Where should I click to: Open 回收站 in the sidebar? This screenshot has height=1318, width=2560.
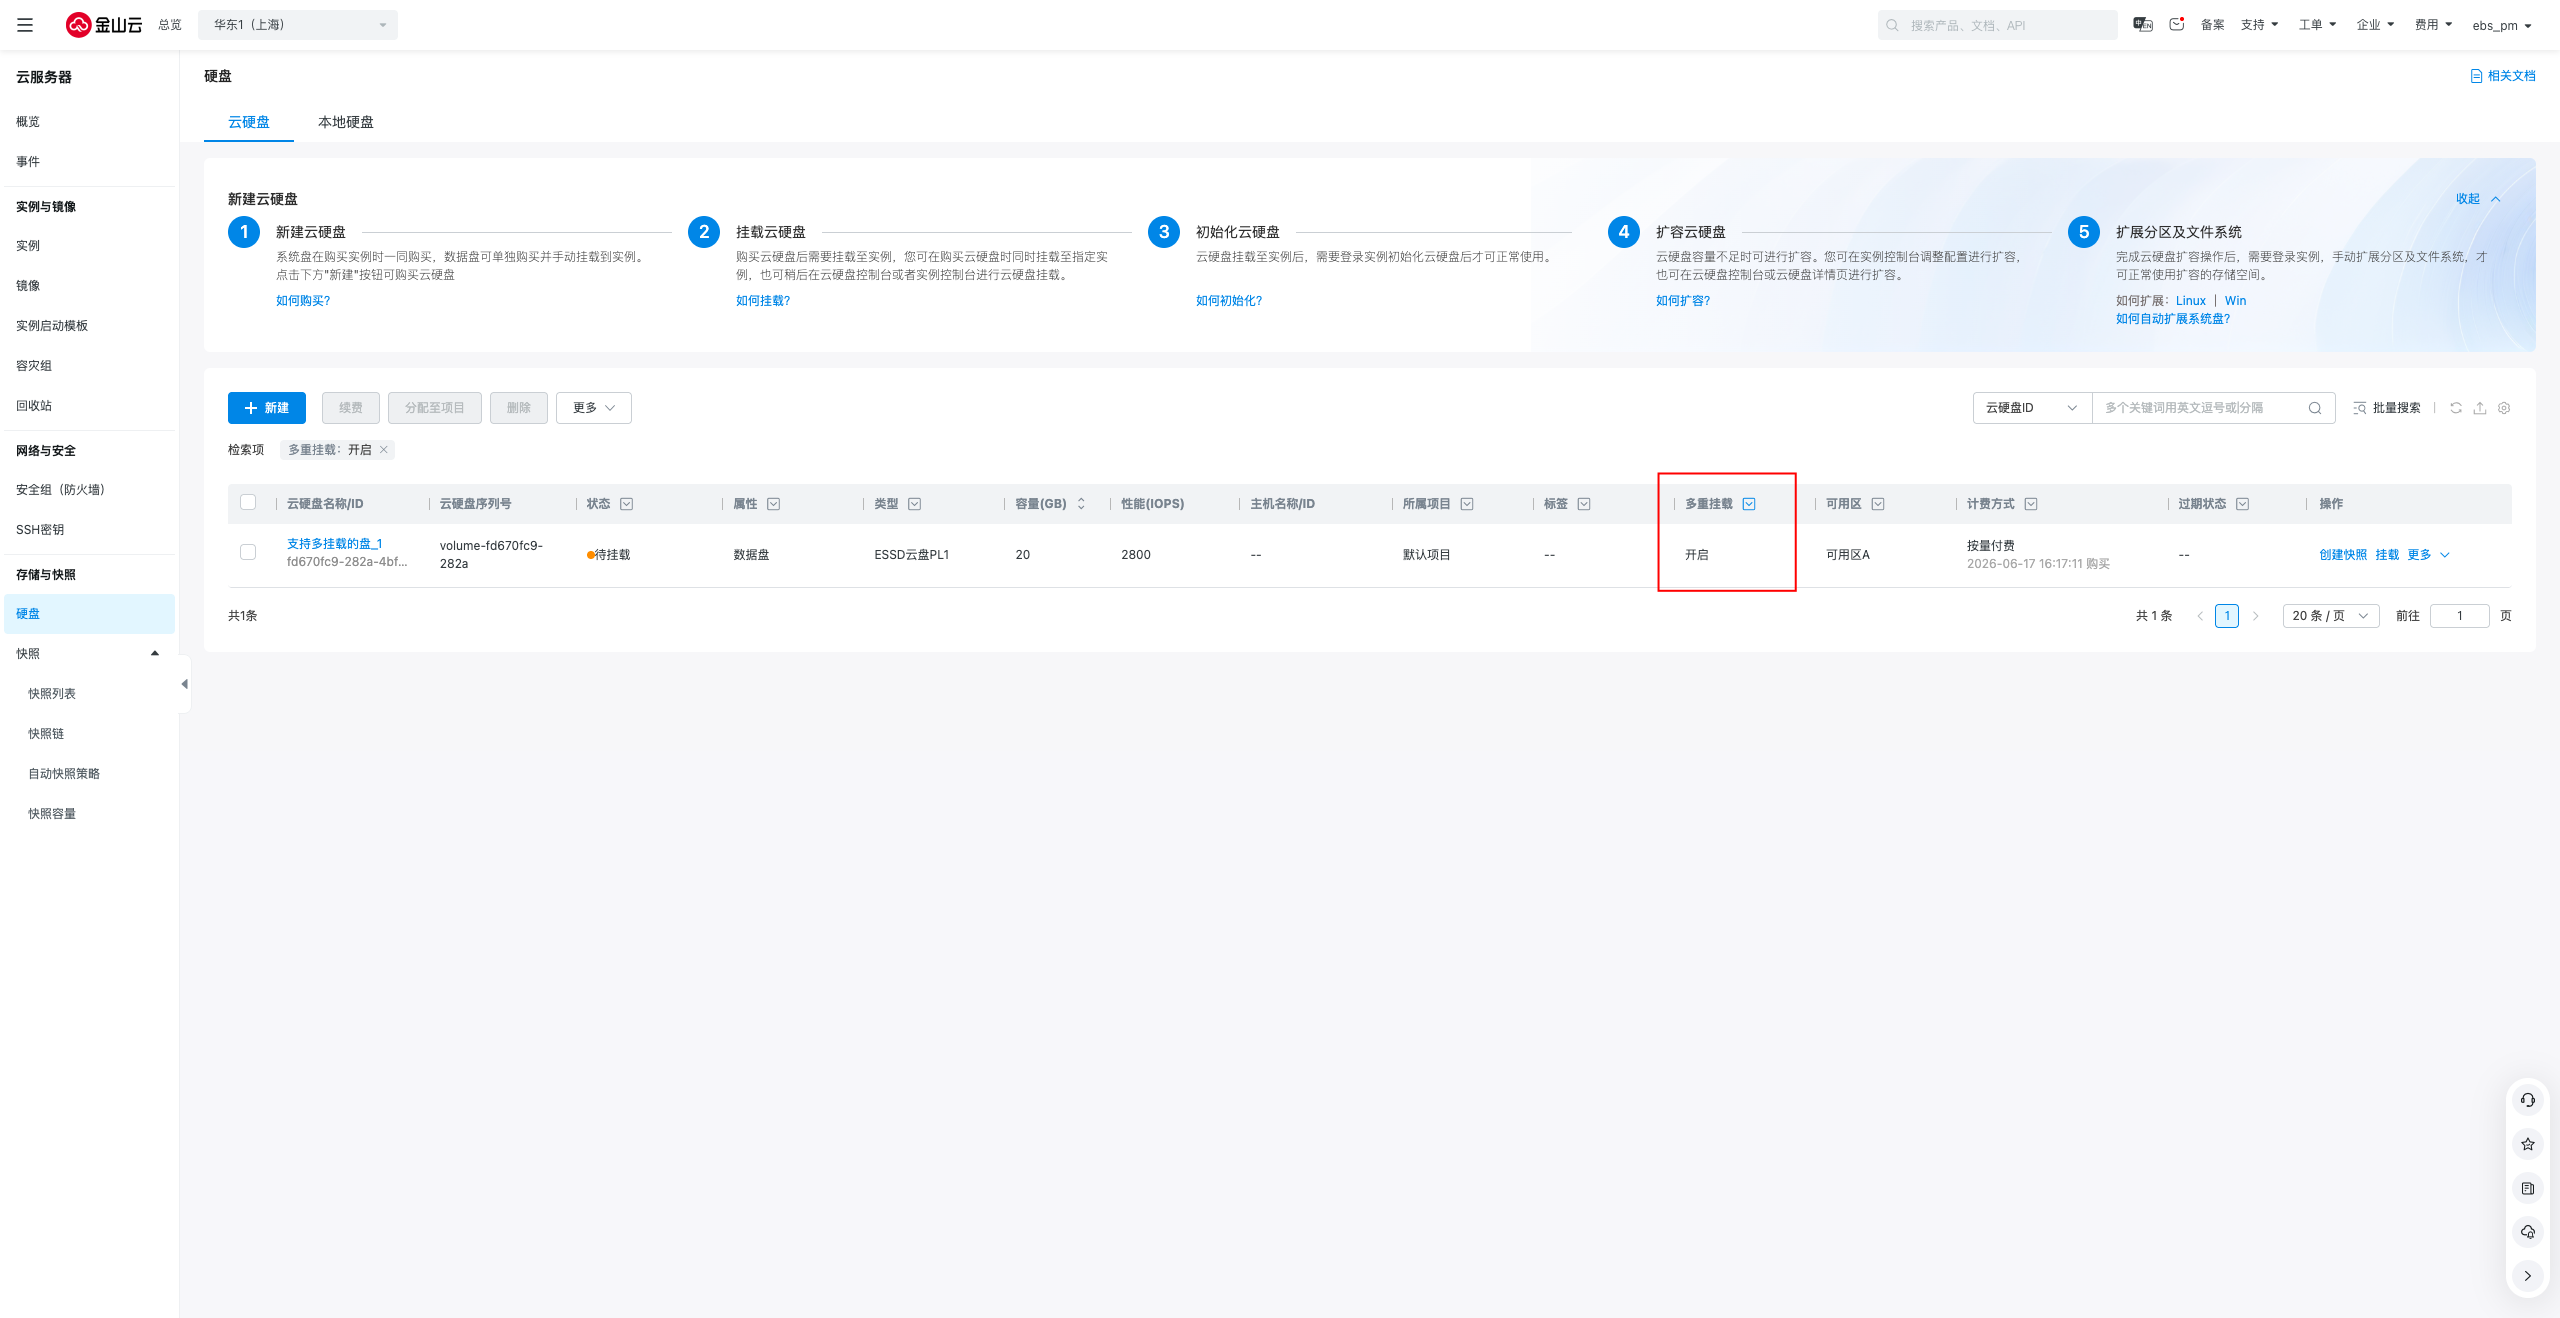(34, 406)
